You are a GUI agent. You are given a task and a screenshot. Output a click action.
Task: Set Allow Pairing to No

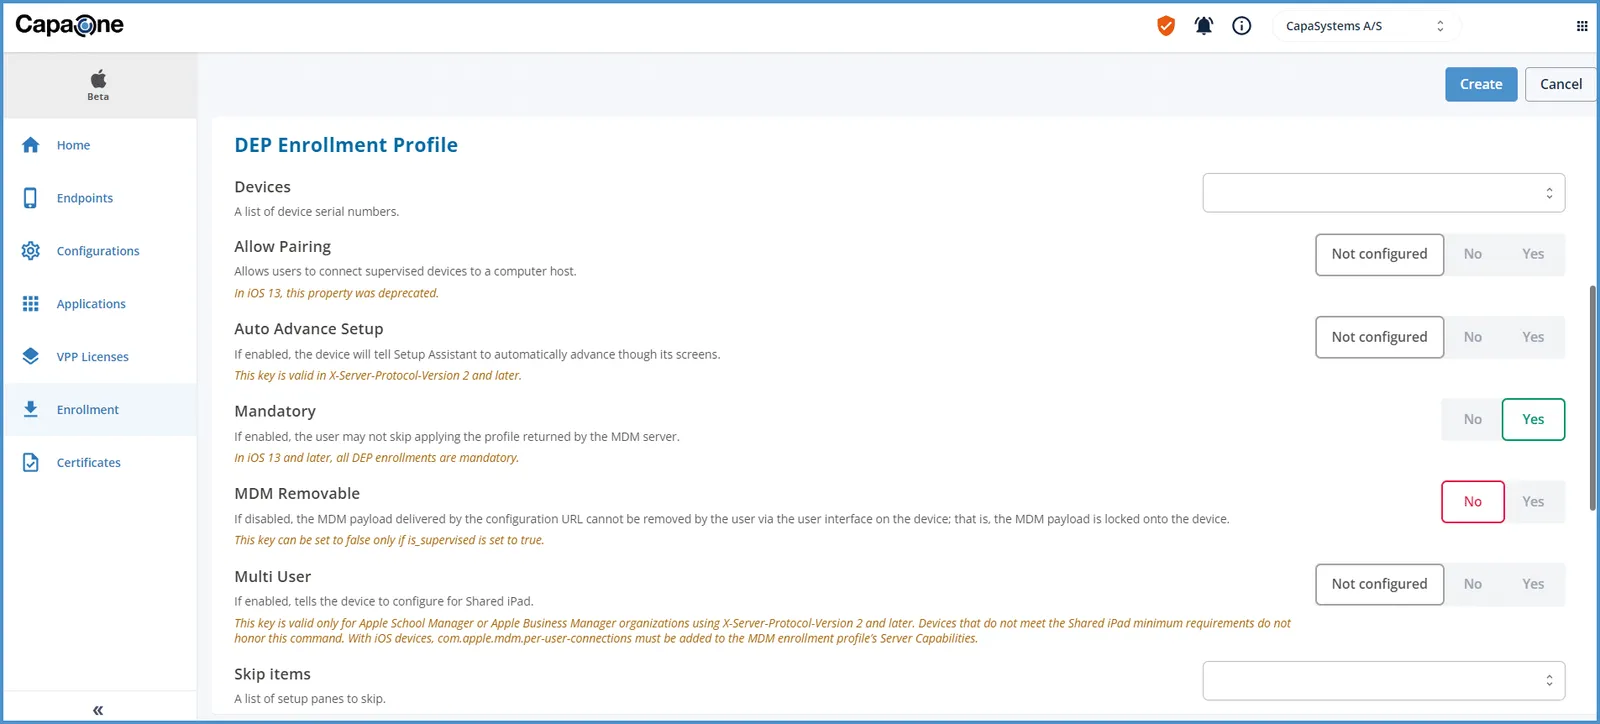click(x=1473, y=254)
